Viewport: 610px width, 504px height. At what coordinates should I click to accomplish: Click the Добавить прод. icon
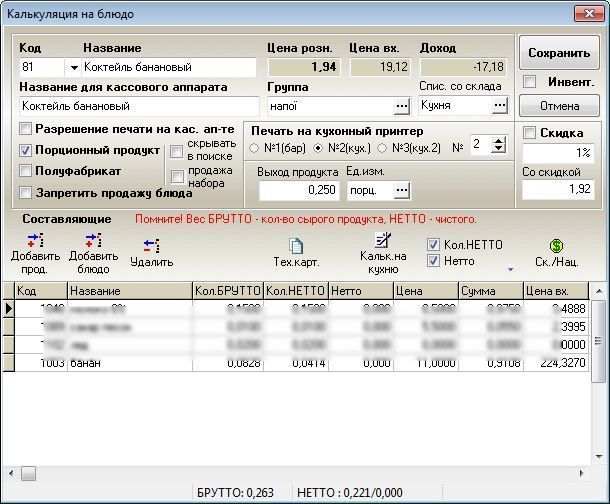35,240
